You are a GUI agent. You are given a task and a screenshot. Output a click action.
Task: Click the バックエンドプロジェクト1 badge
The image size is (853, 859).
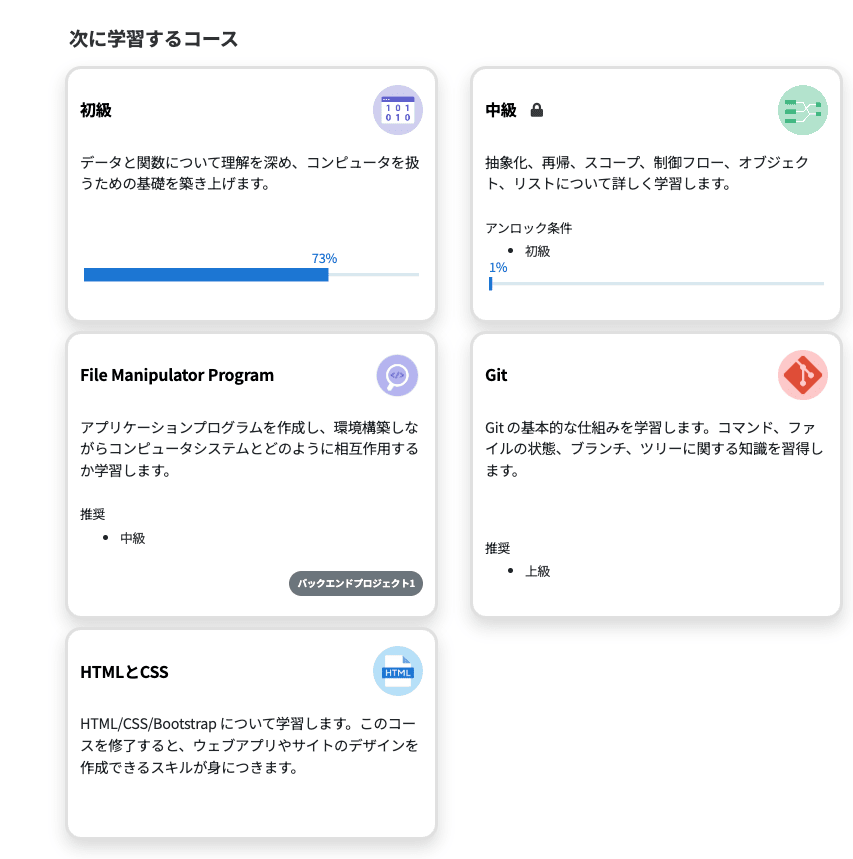(x=357, y=583)
